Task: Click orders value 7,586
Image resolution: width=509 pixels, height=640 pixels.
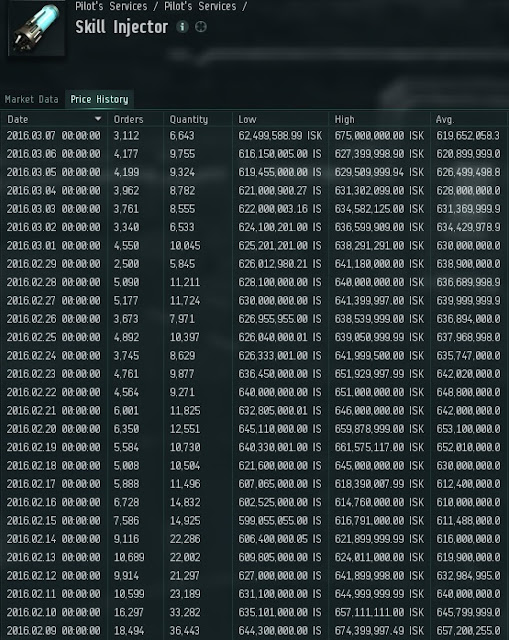Action: pyautogui.click(x=127, y=521)
